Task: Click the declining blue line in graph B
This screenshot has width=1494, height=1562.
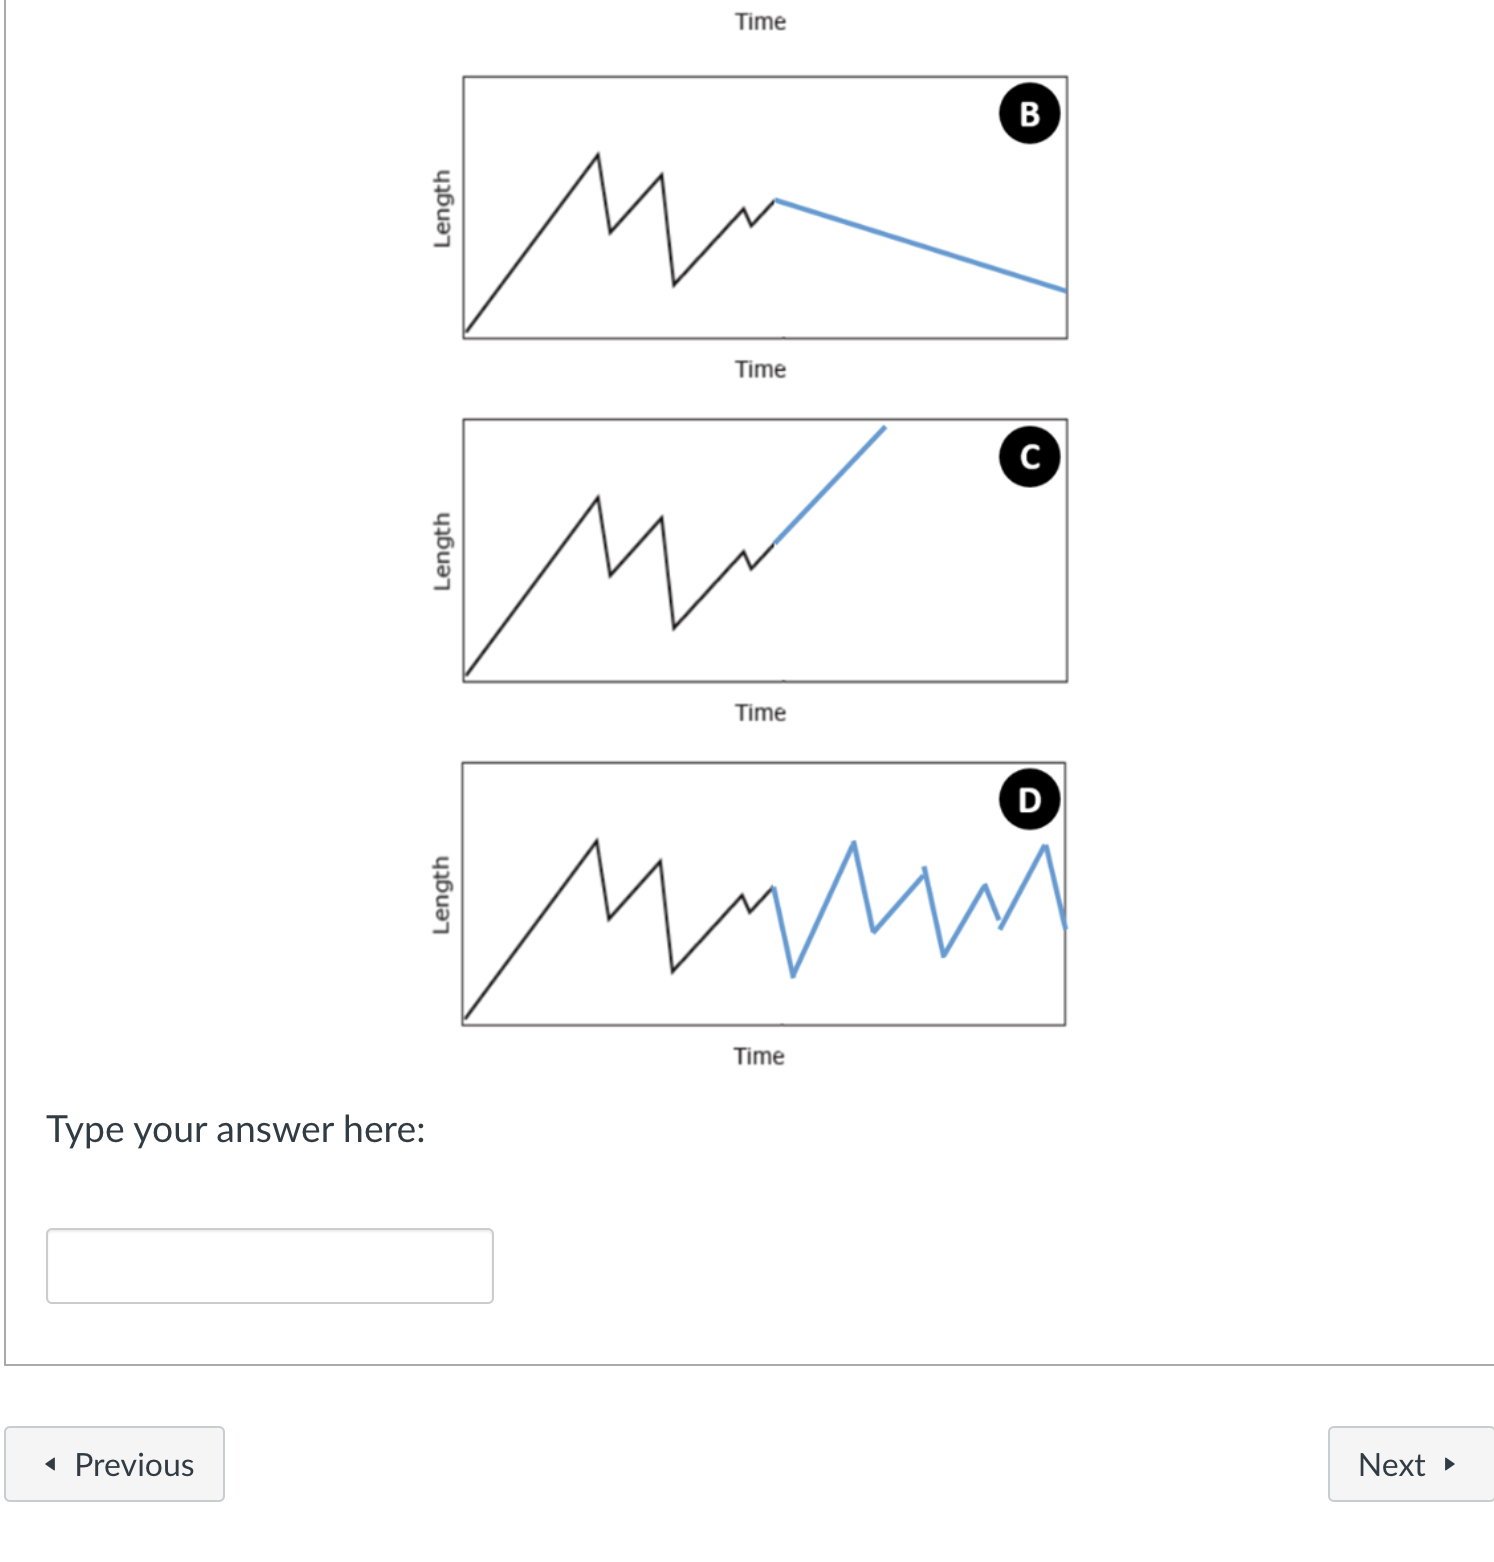Action: (920, 246)
